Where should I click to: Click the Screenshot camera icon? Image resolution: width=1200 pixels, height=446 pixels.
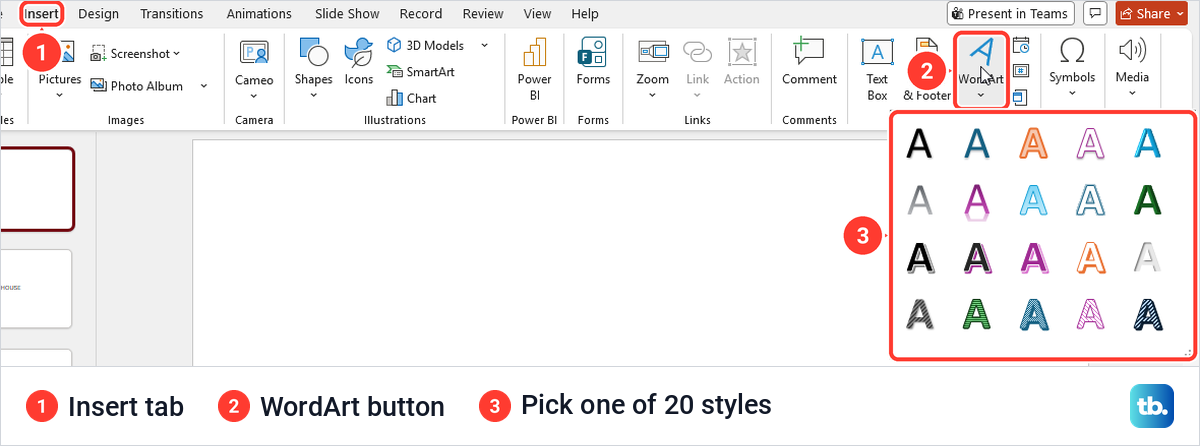(x=99, y=53)
